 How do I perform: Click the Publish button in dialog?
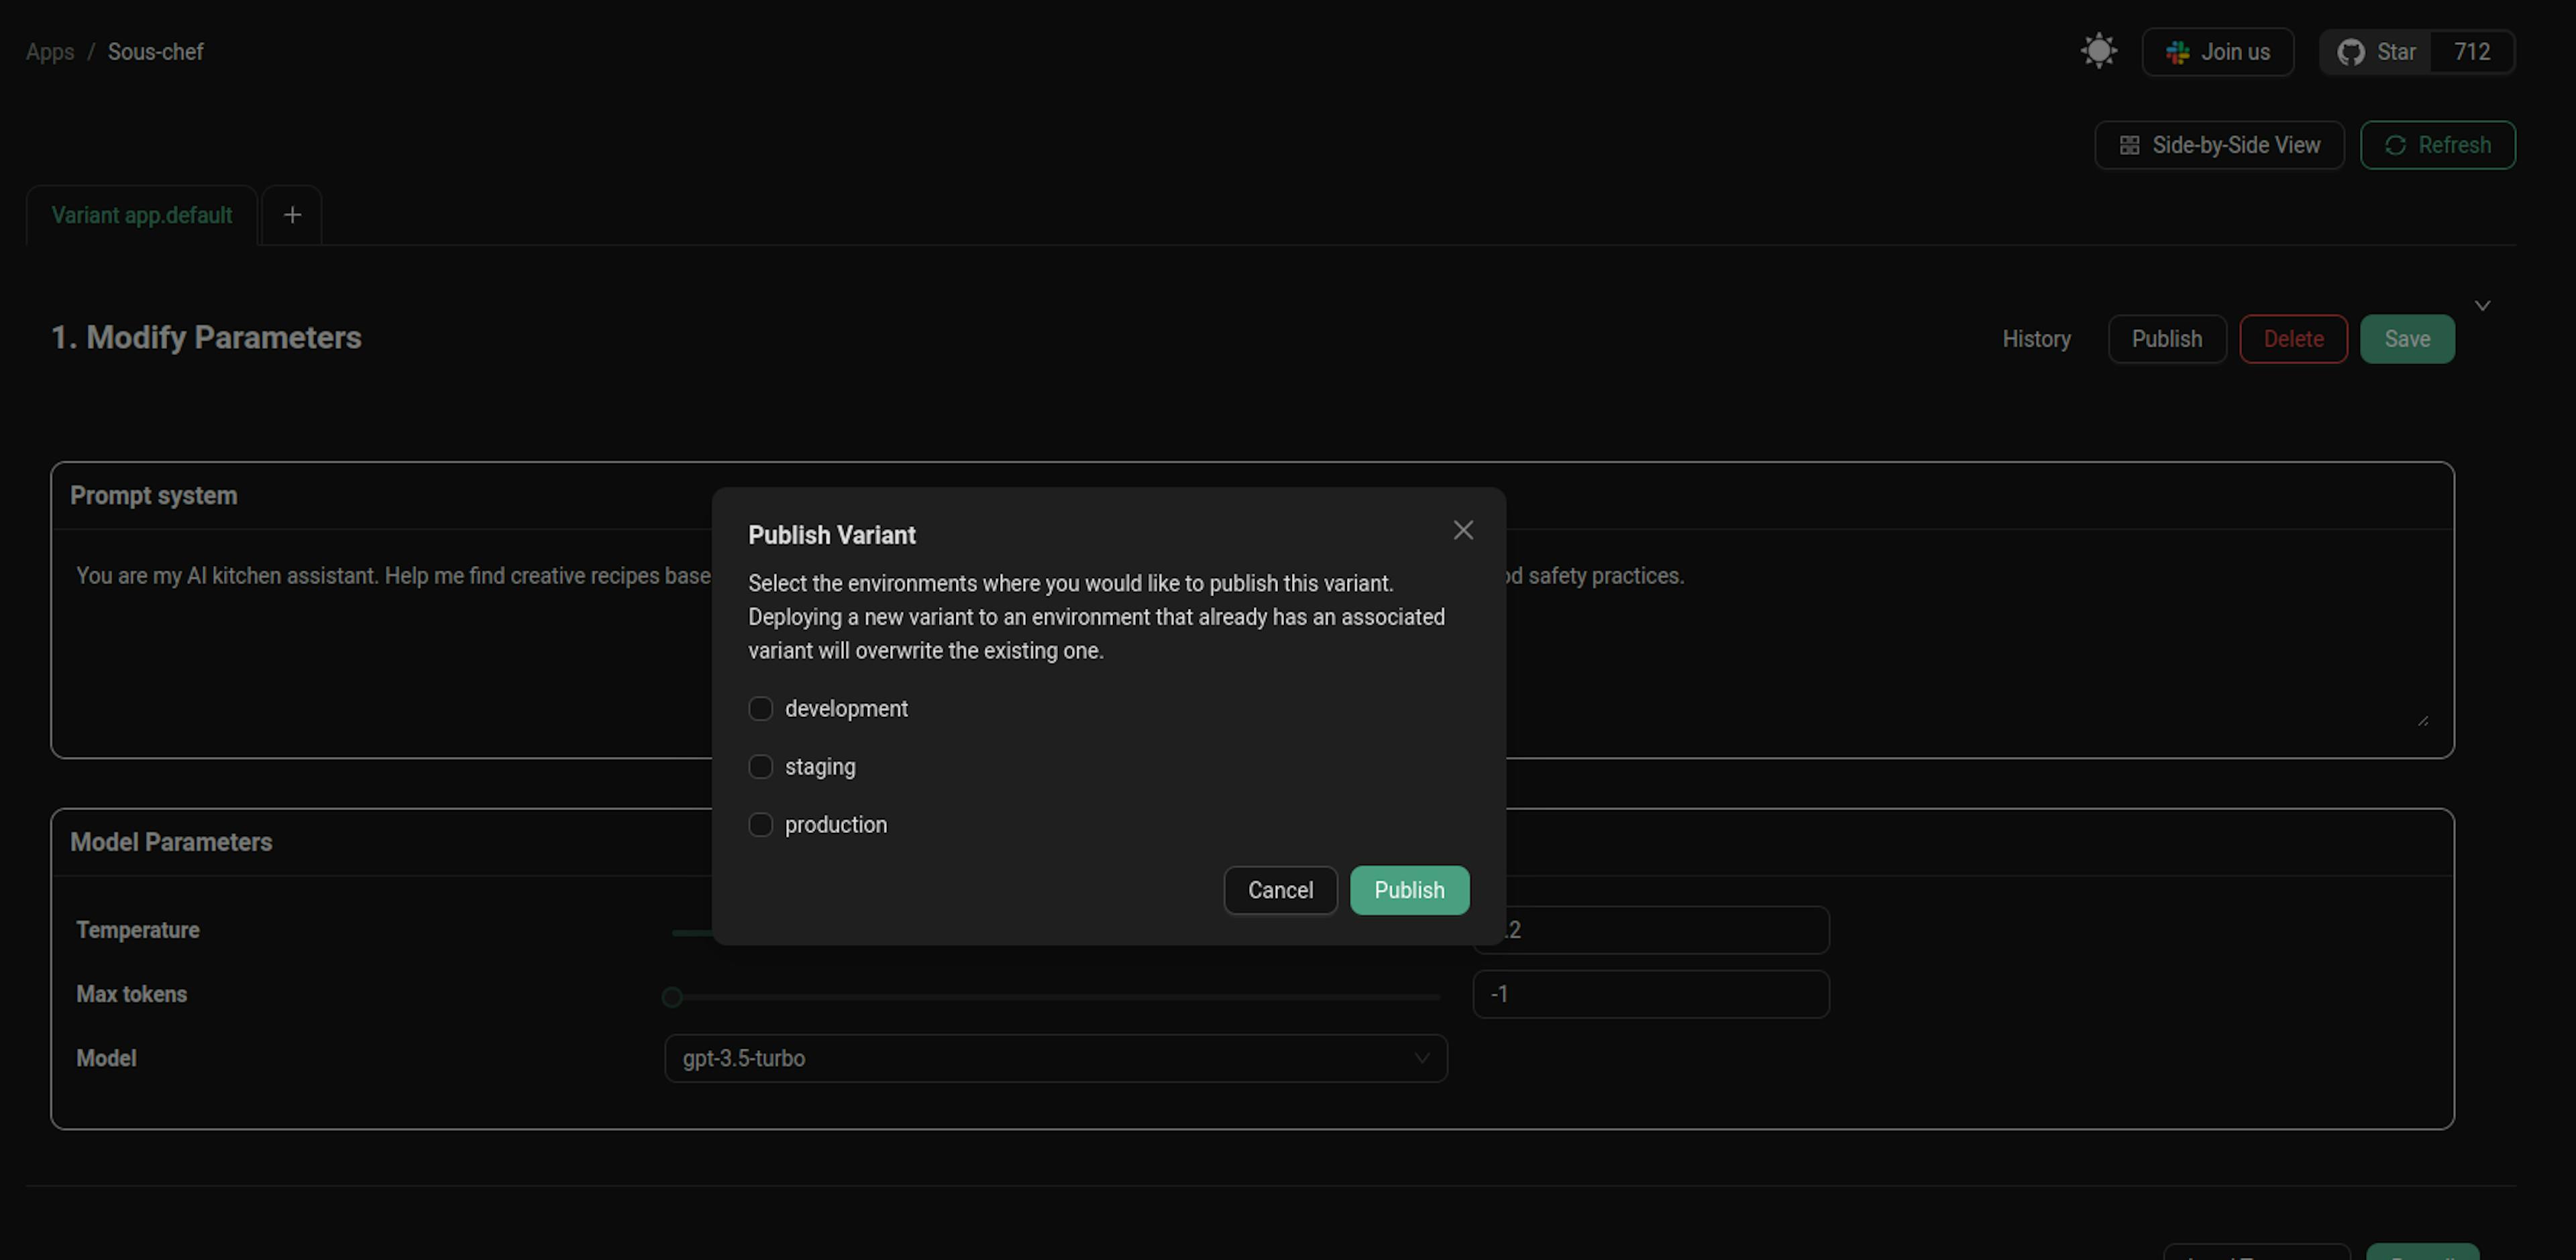pos(1408,889)
